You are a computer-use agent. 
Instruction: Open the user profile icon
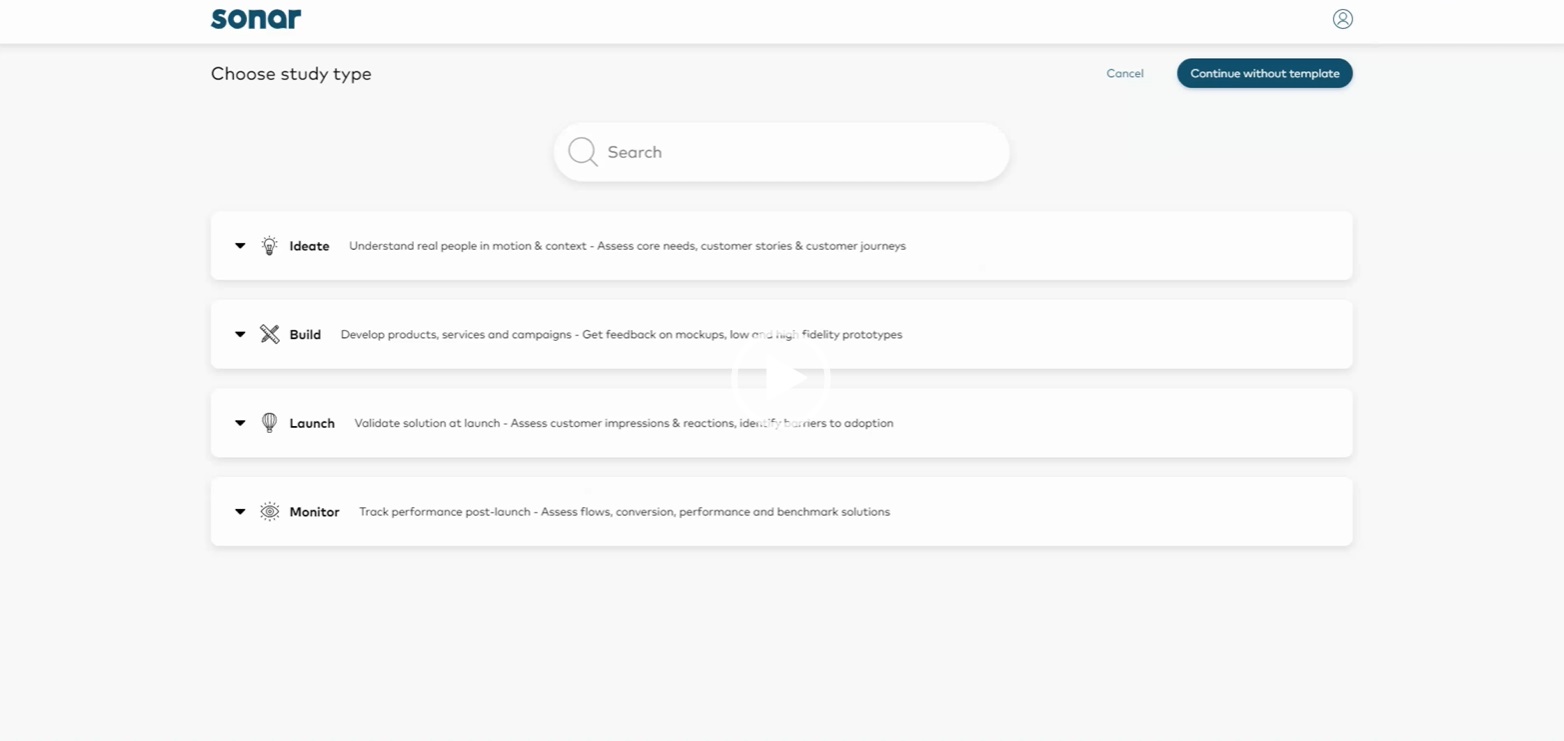(x=1342, y=19)
